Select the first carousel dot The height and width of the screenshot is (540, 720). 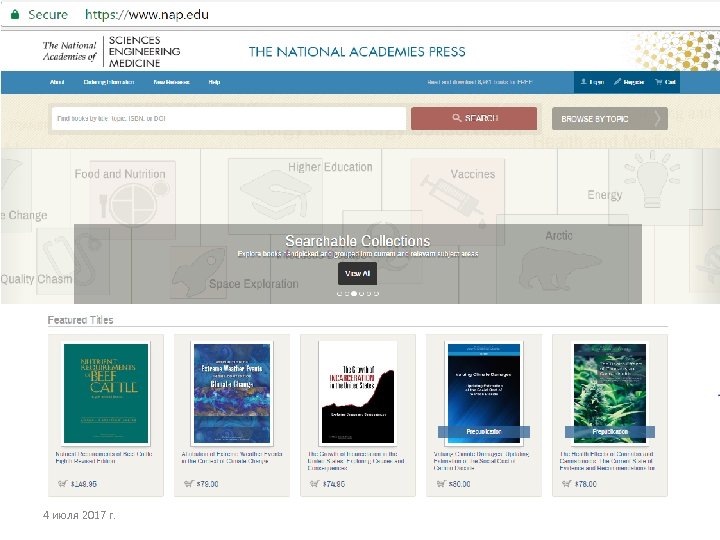coord(339,294)
